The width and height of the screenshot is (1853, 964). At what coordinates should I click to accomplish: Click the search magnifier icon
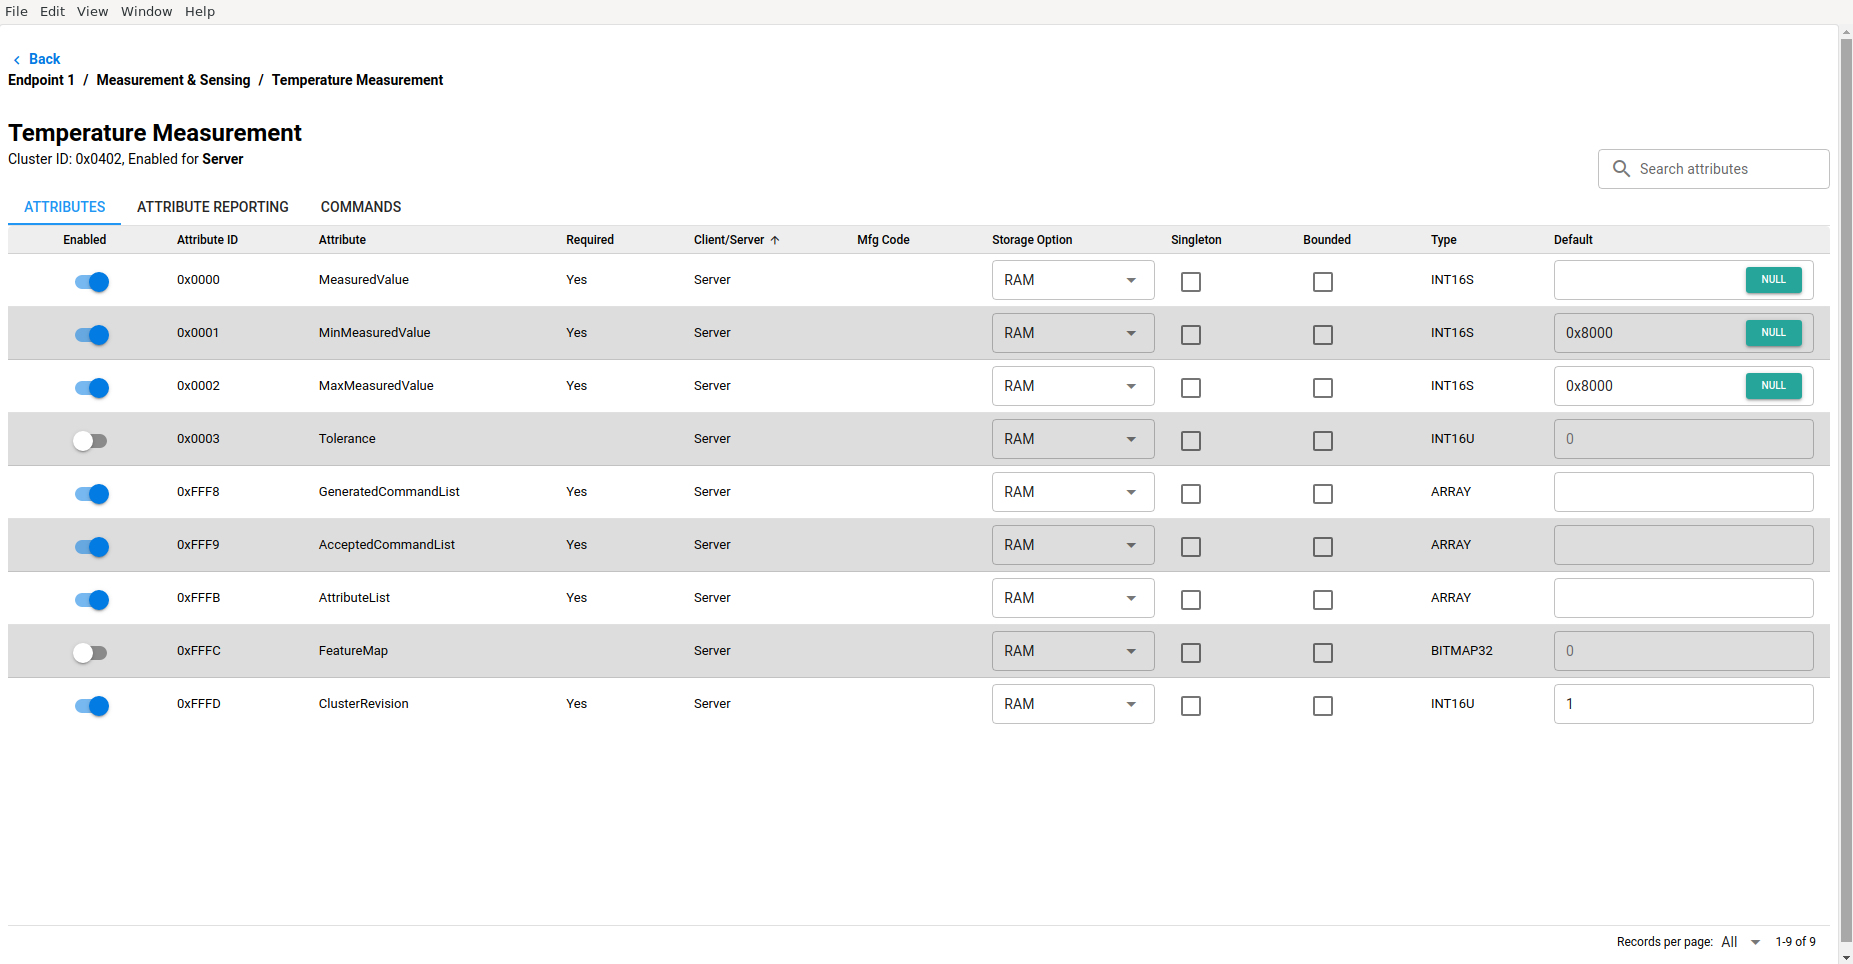1621,169
